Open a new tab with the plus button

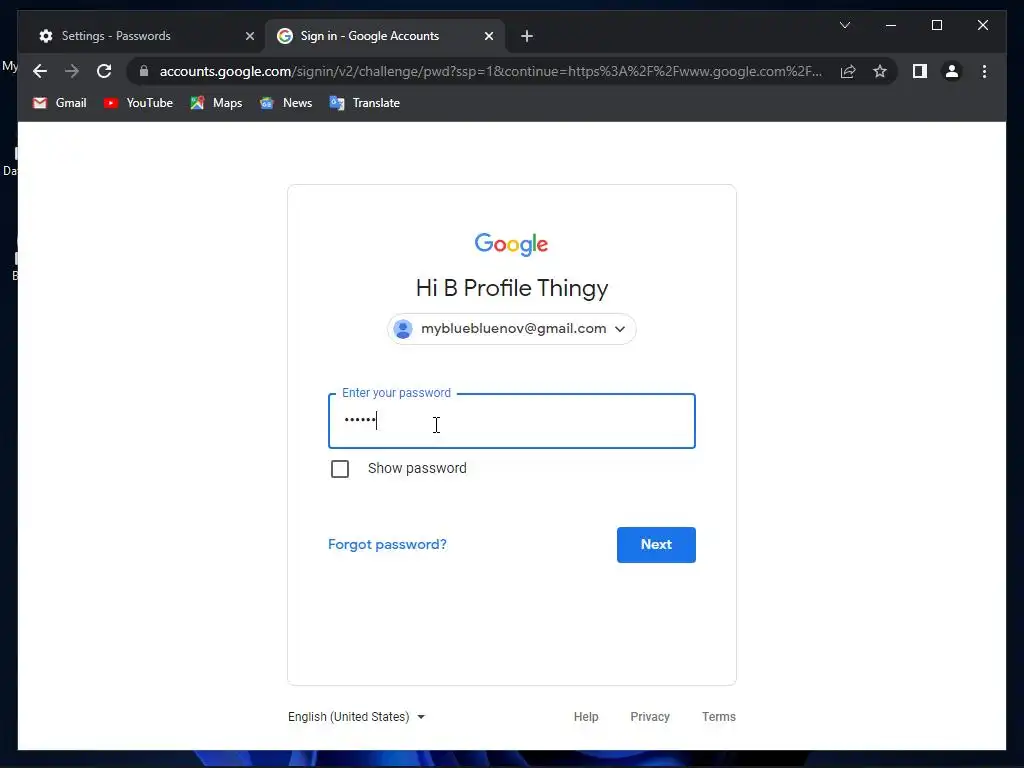tap(527, 36)
